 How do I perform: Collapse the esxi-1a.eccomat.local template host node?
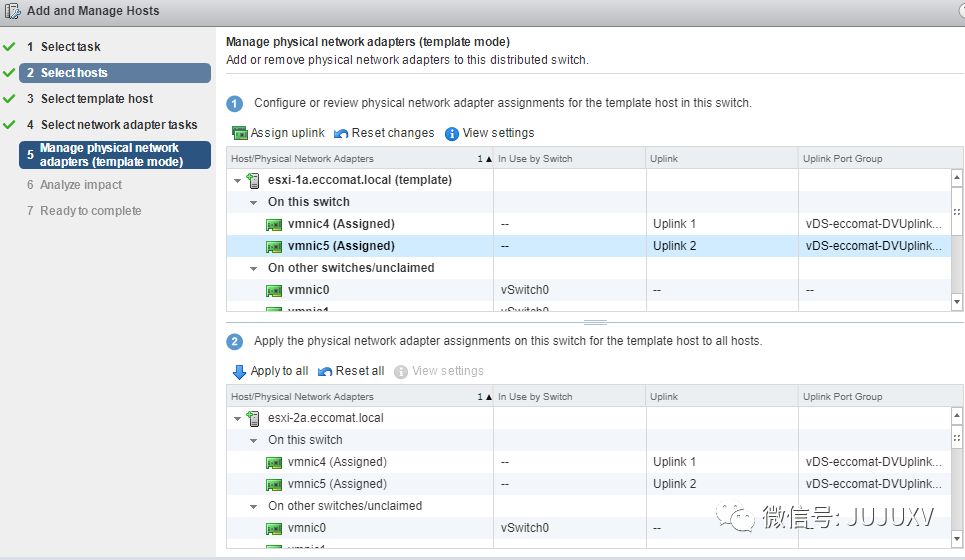[238, 180]
